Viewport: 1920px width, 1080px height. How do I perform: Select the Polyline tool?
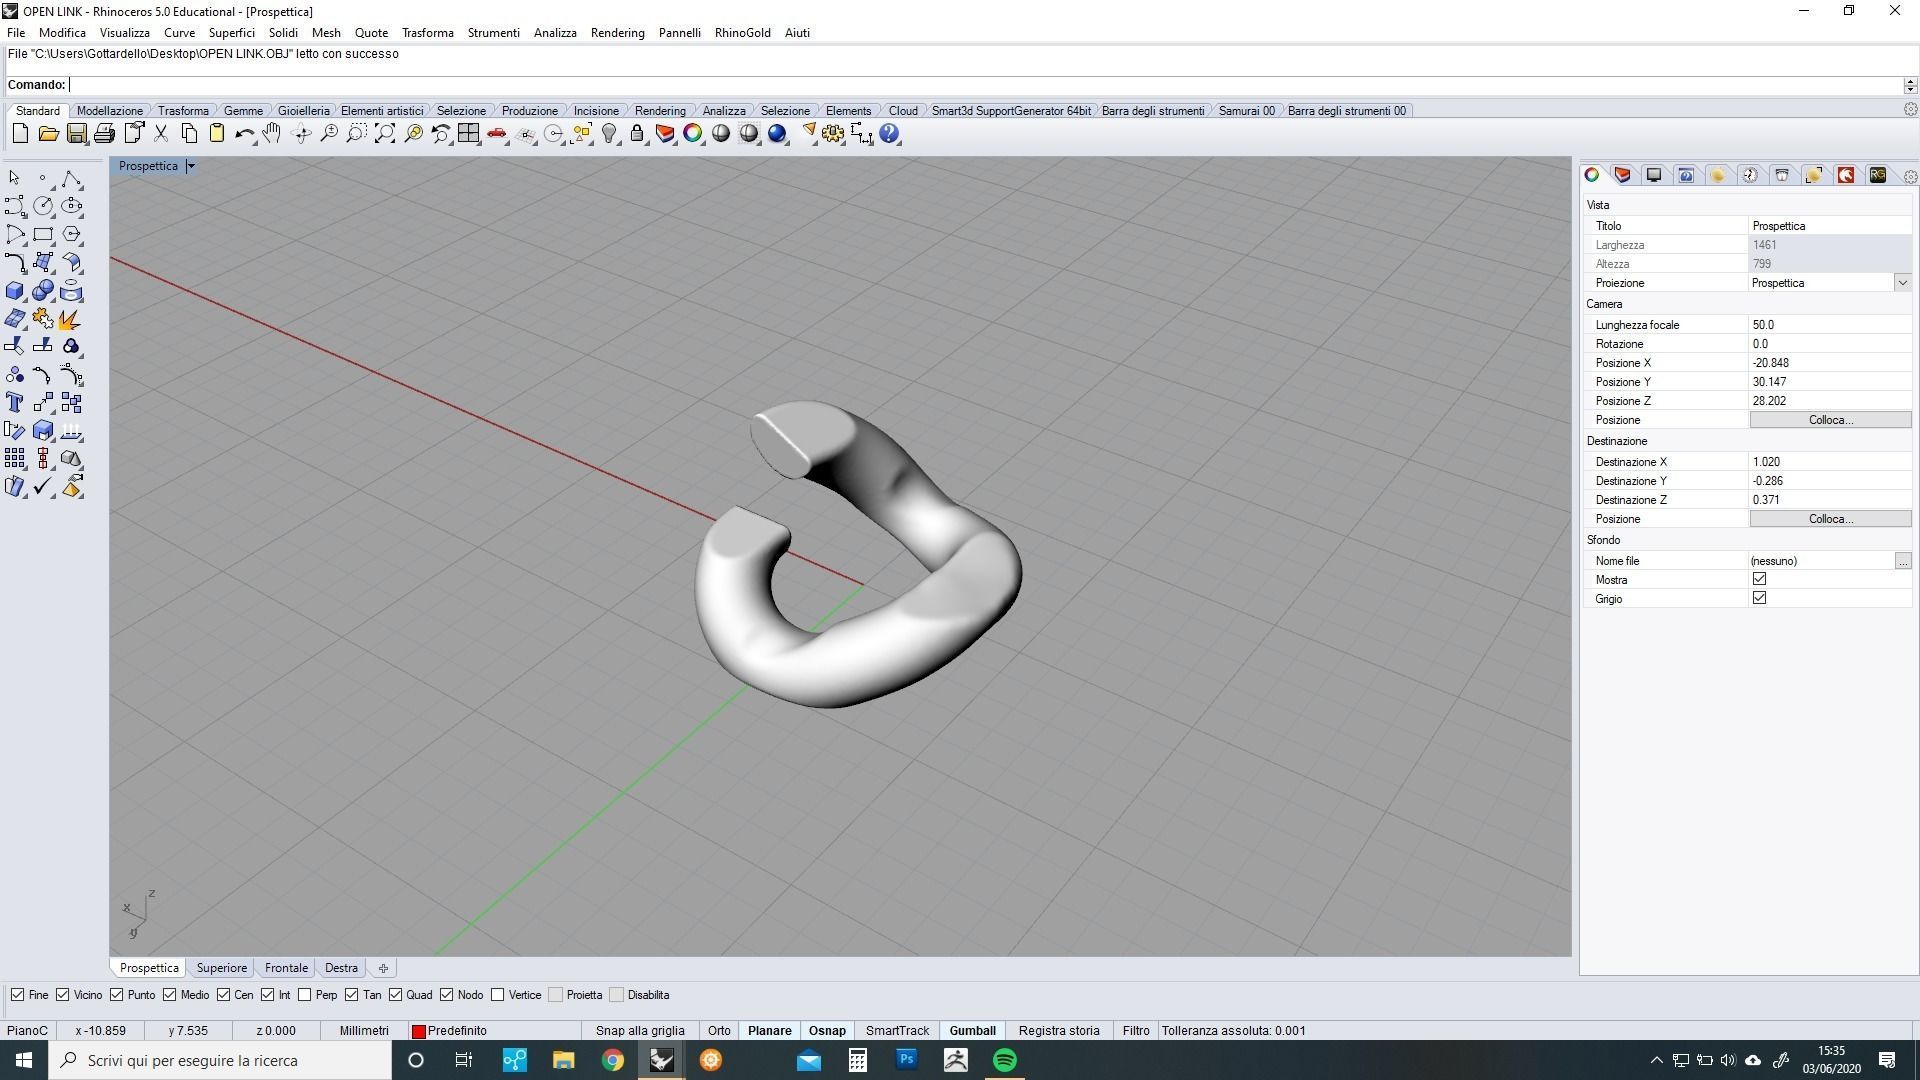click(71, 178)
